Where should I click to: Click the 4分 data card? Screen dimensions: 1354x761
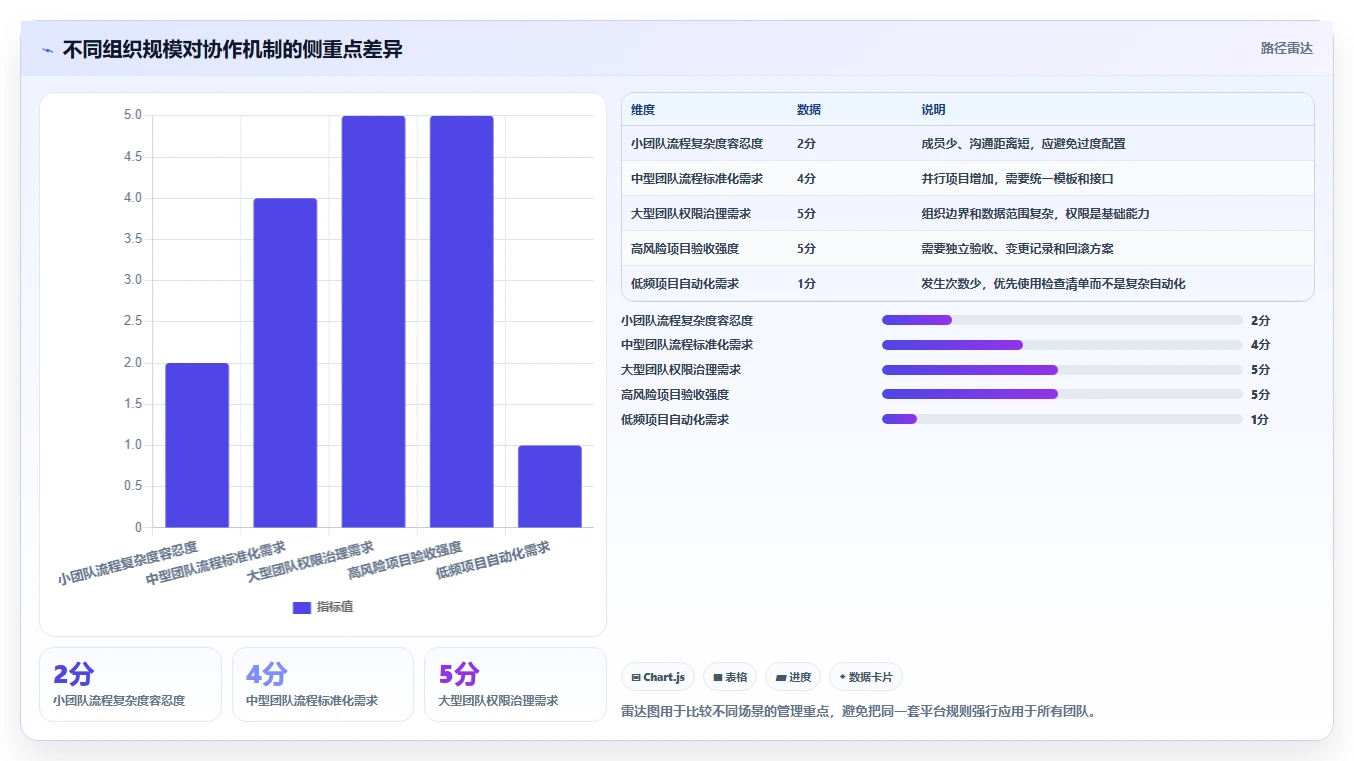322,684
